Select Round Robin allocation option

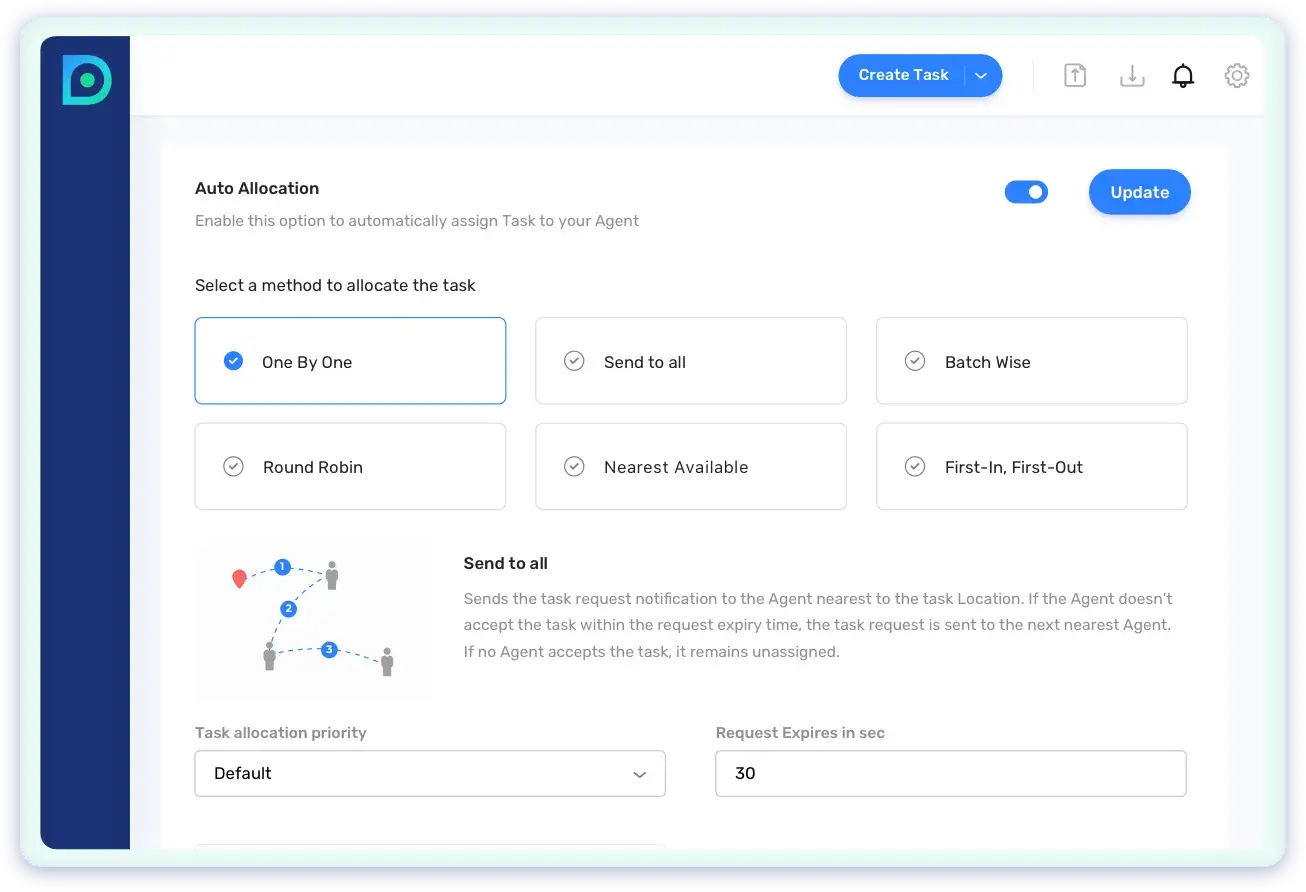(350, 466)
